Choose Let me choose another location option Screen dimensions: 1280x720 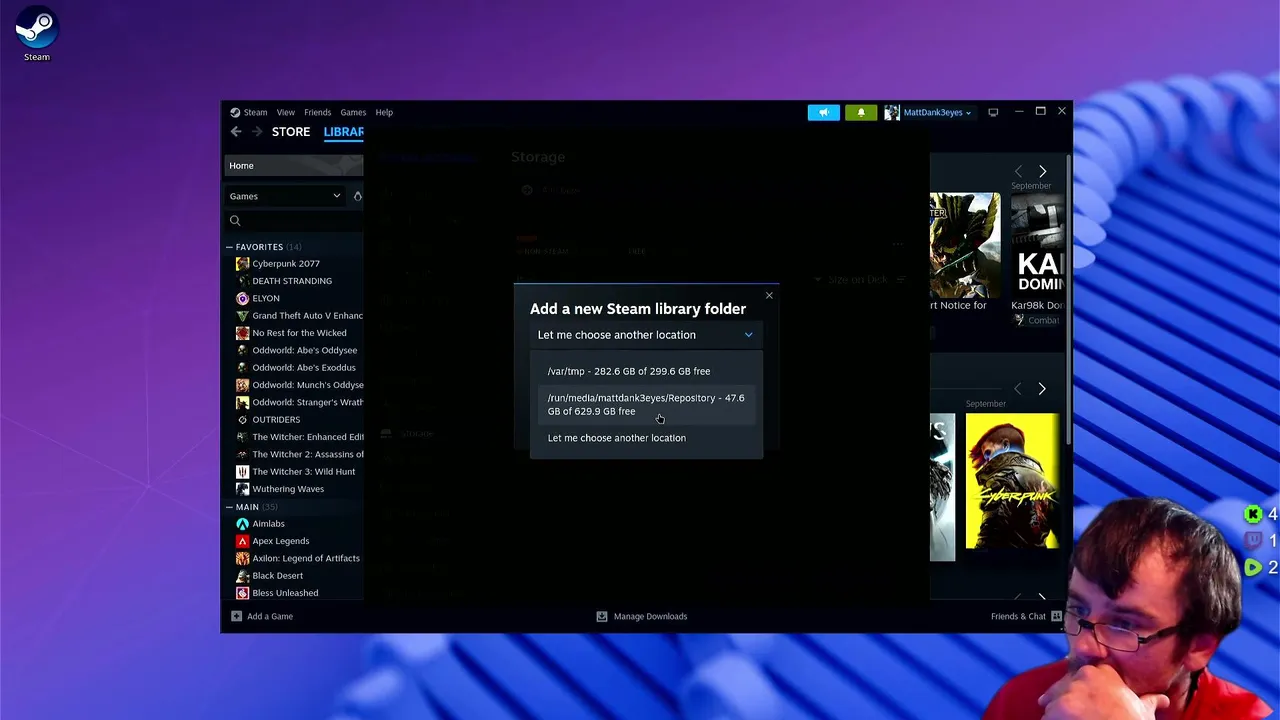click(646, 438)
